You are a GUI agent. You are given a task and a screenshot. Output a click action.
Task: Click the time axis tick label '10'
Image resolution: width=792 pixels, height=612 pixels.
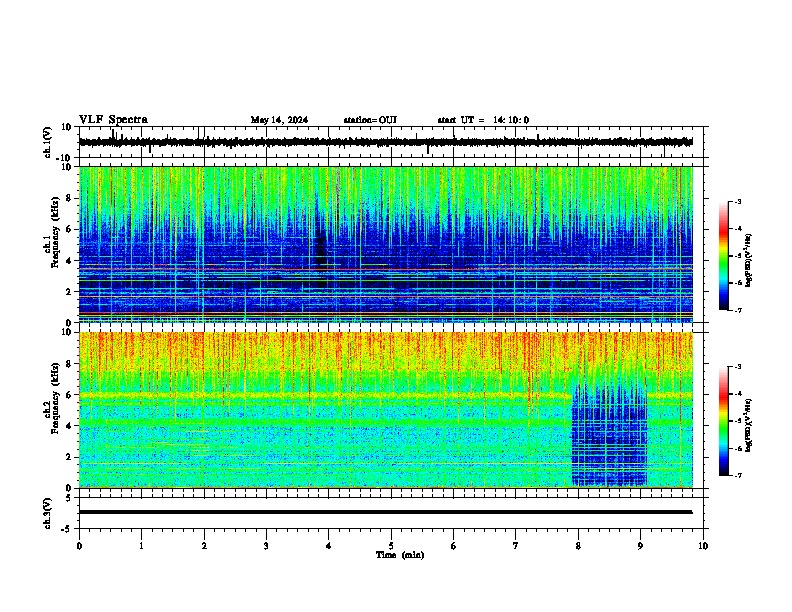tap(703, 546)
